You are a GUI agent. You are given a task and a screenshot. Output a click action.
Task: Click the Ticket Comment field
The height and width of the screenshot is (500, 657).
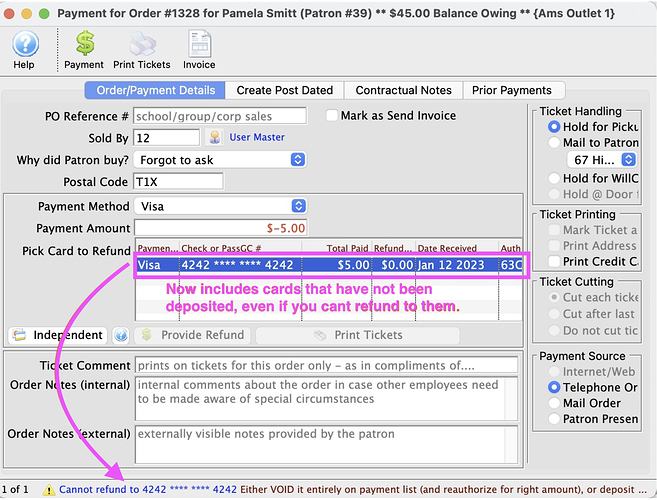(x=326, y=365)
